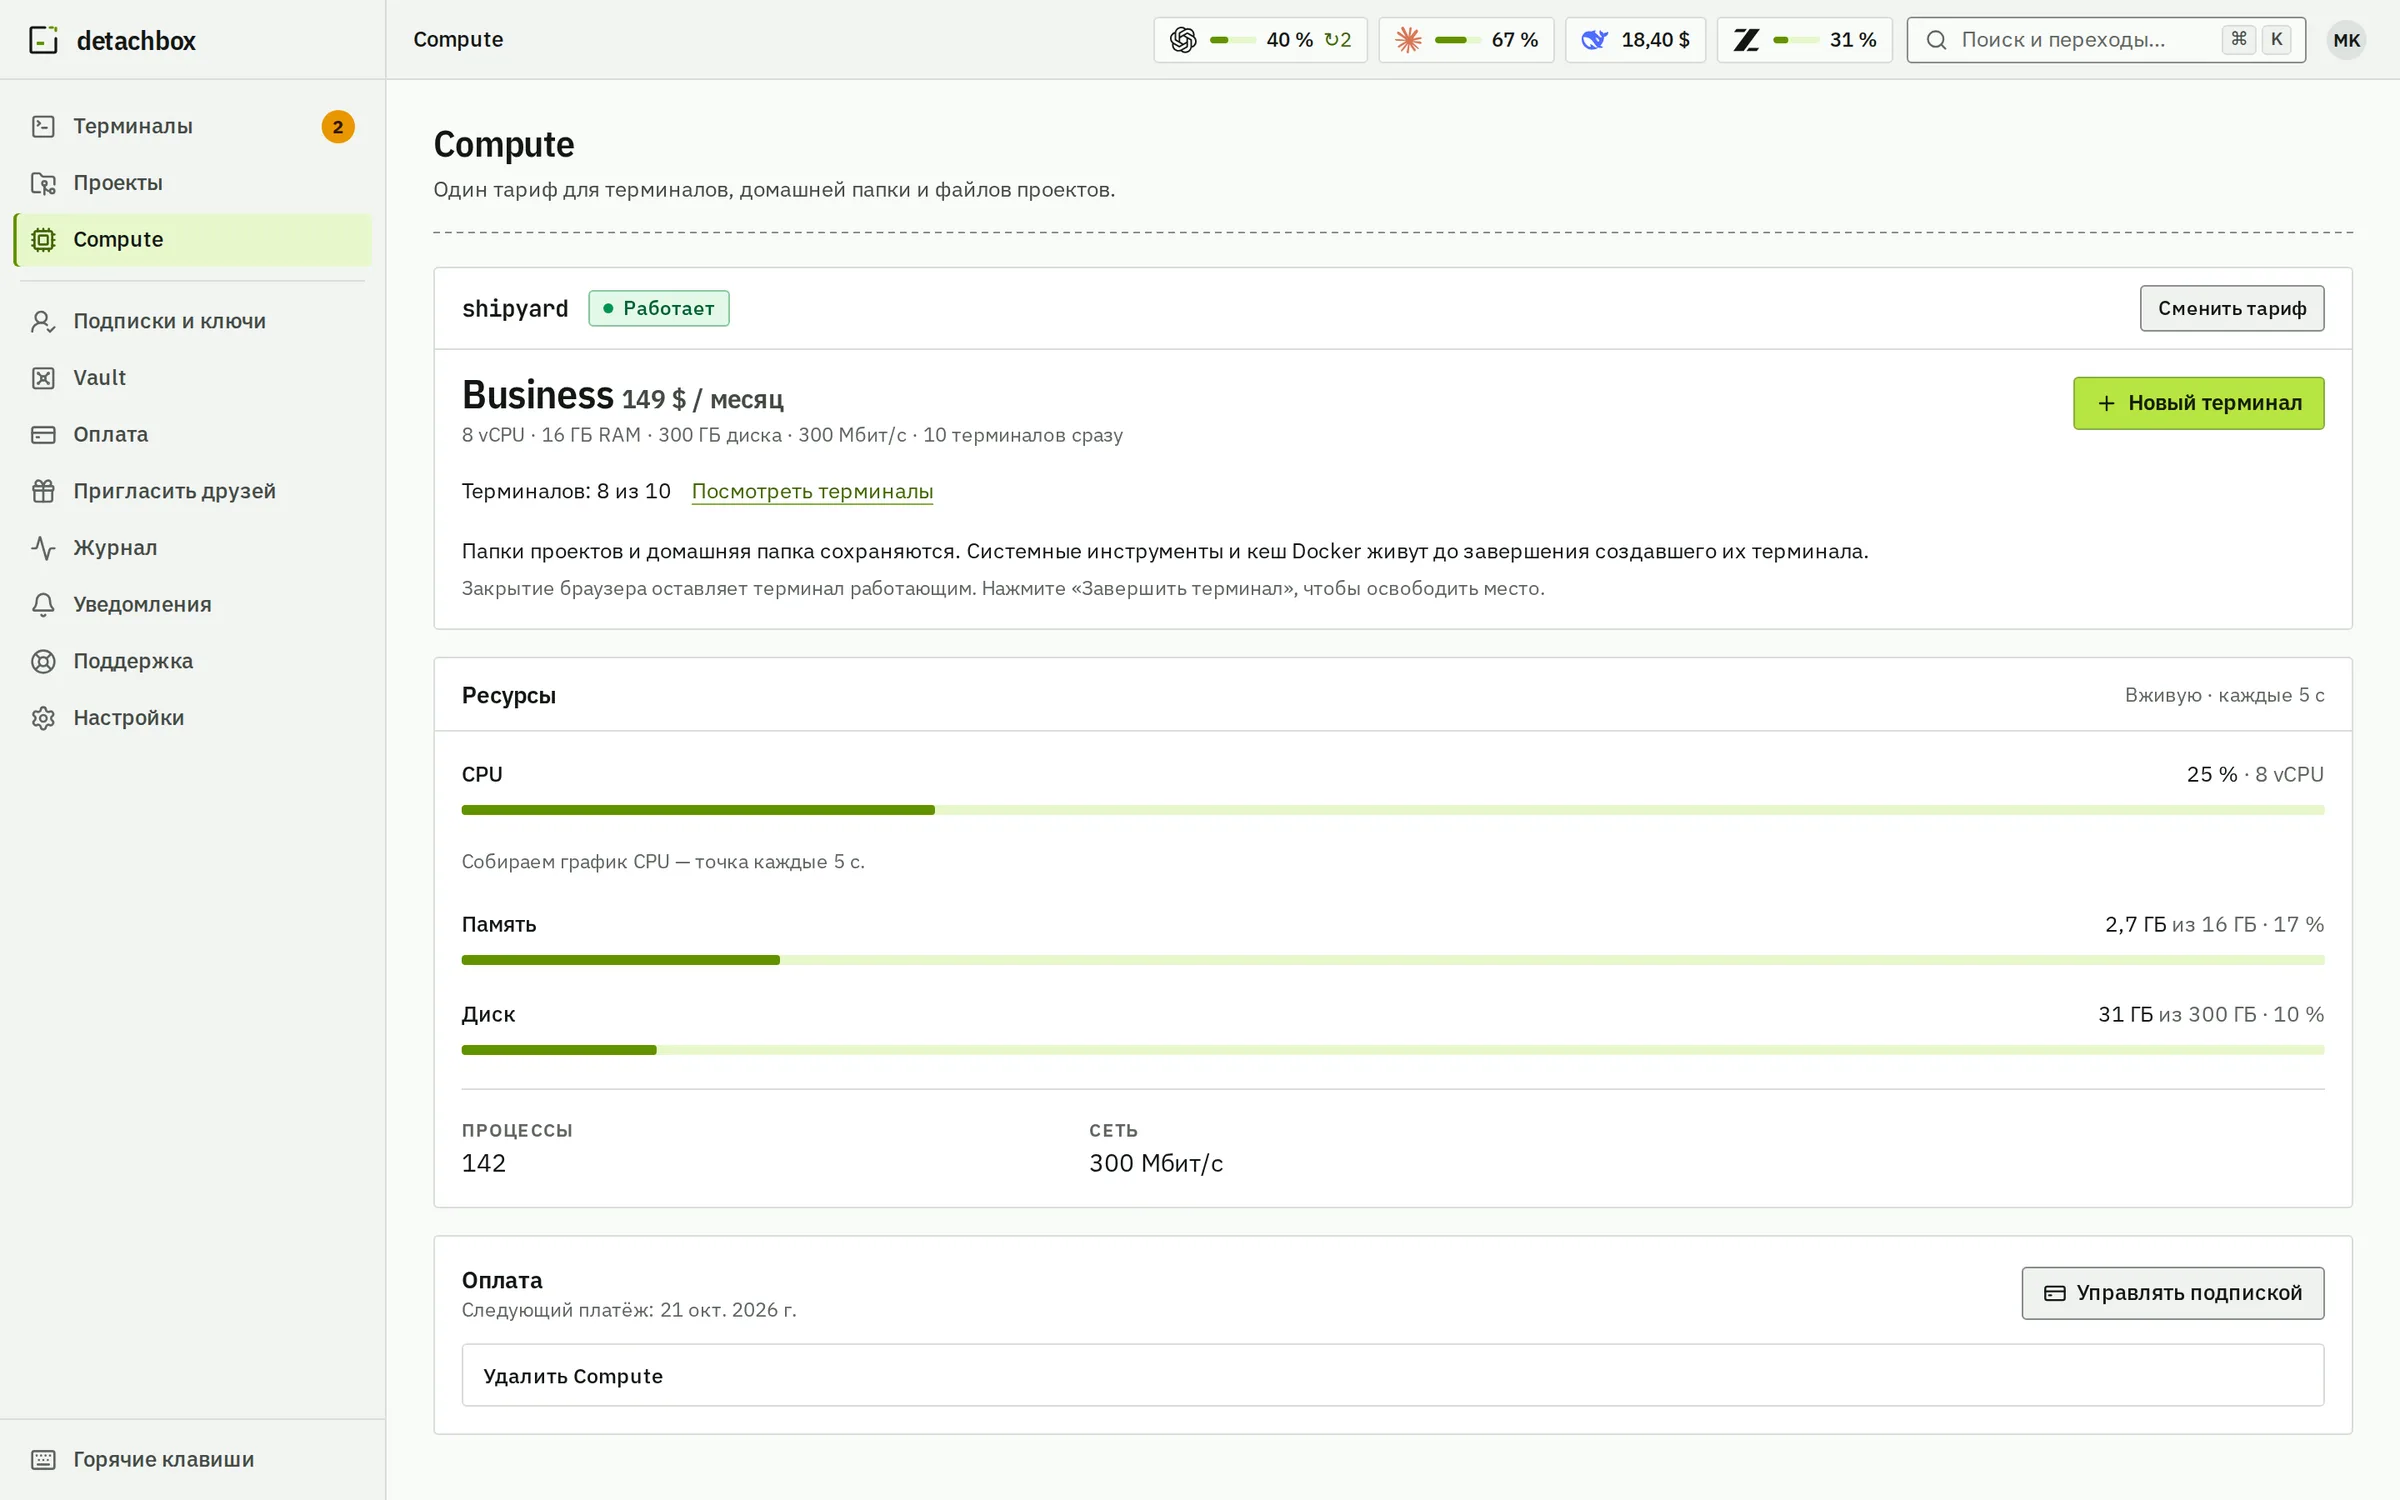Create a Новый терминал

[2198, 403]
